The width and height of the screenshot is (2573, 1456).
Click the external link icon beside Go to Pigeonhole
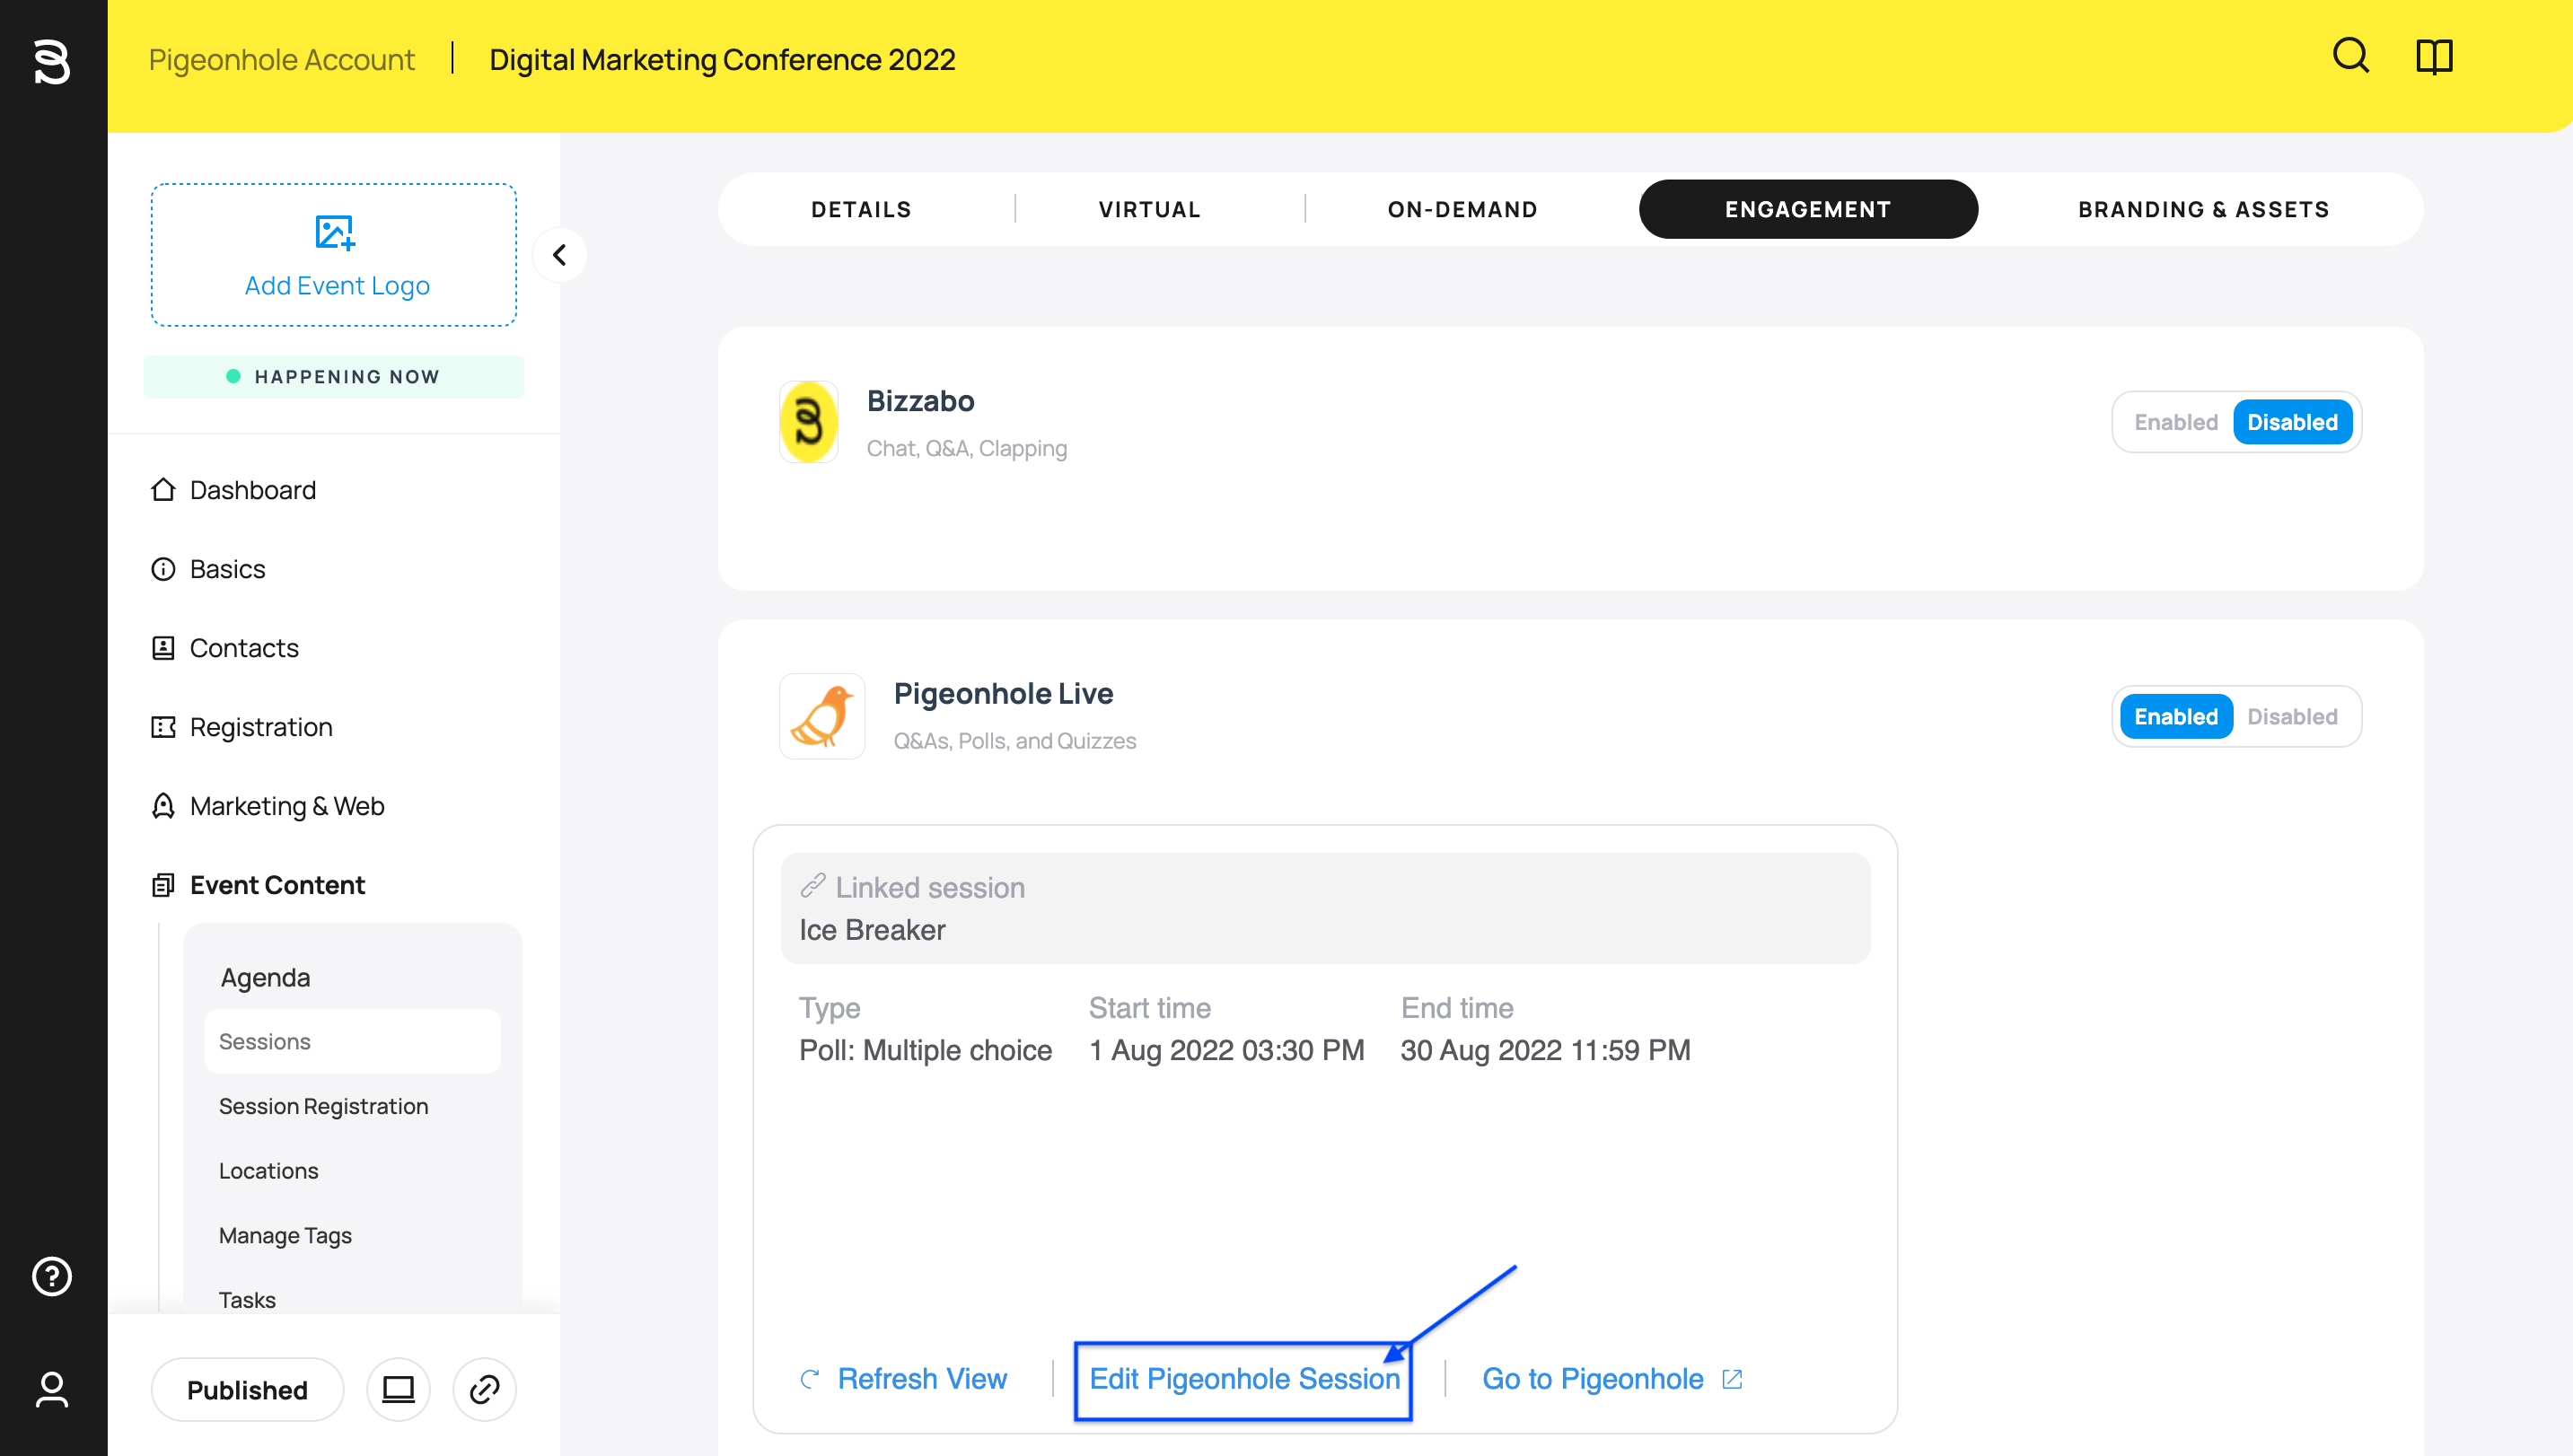1732,1379
